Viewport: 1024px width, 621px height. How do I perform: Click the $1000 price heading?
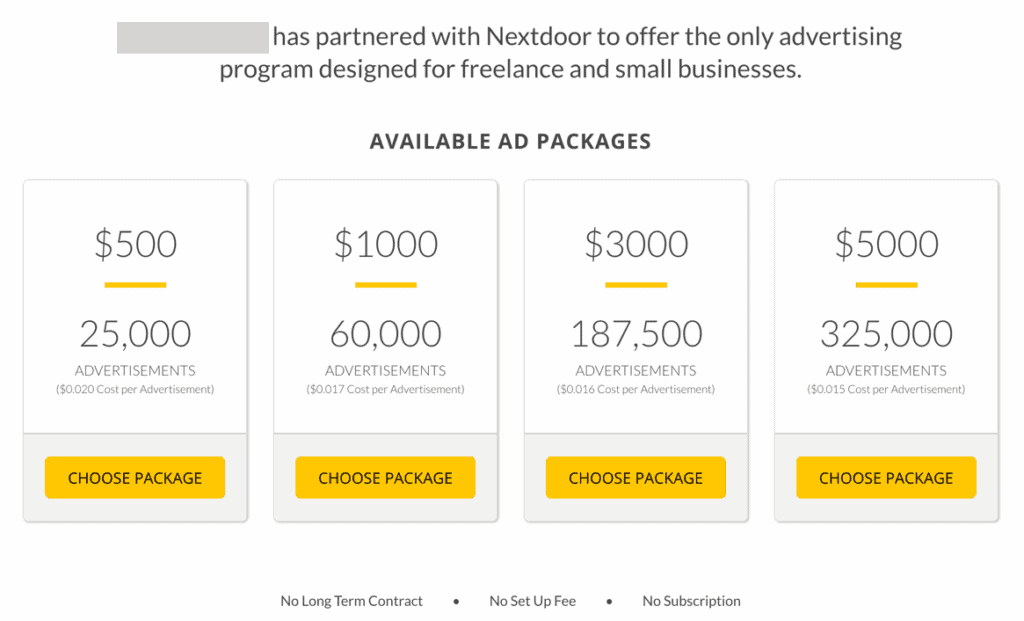click(385, 244)
